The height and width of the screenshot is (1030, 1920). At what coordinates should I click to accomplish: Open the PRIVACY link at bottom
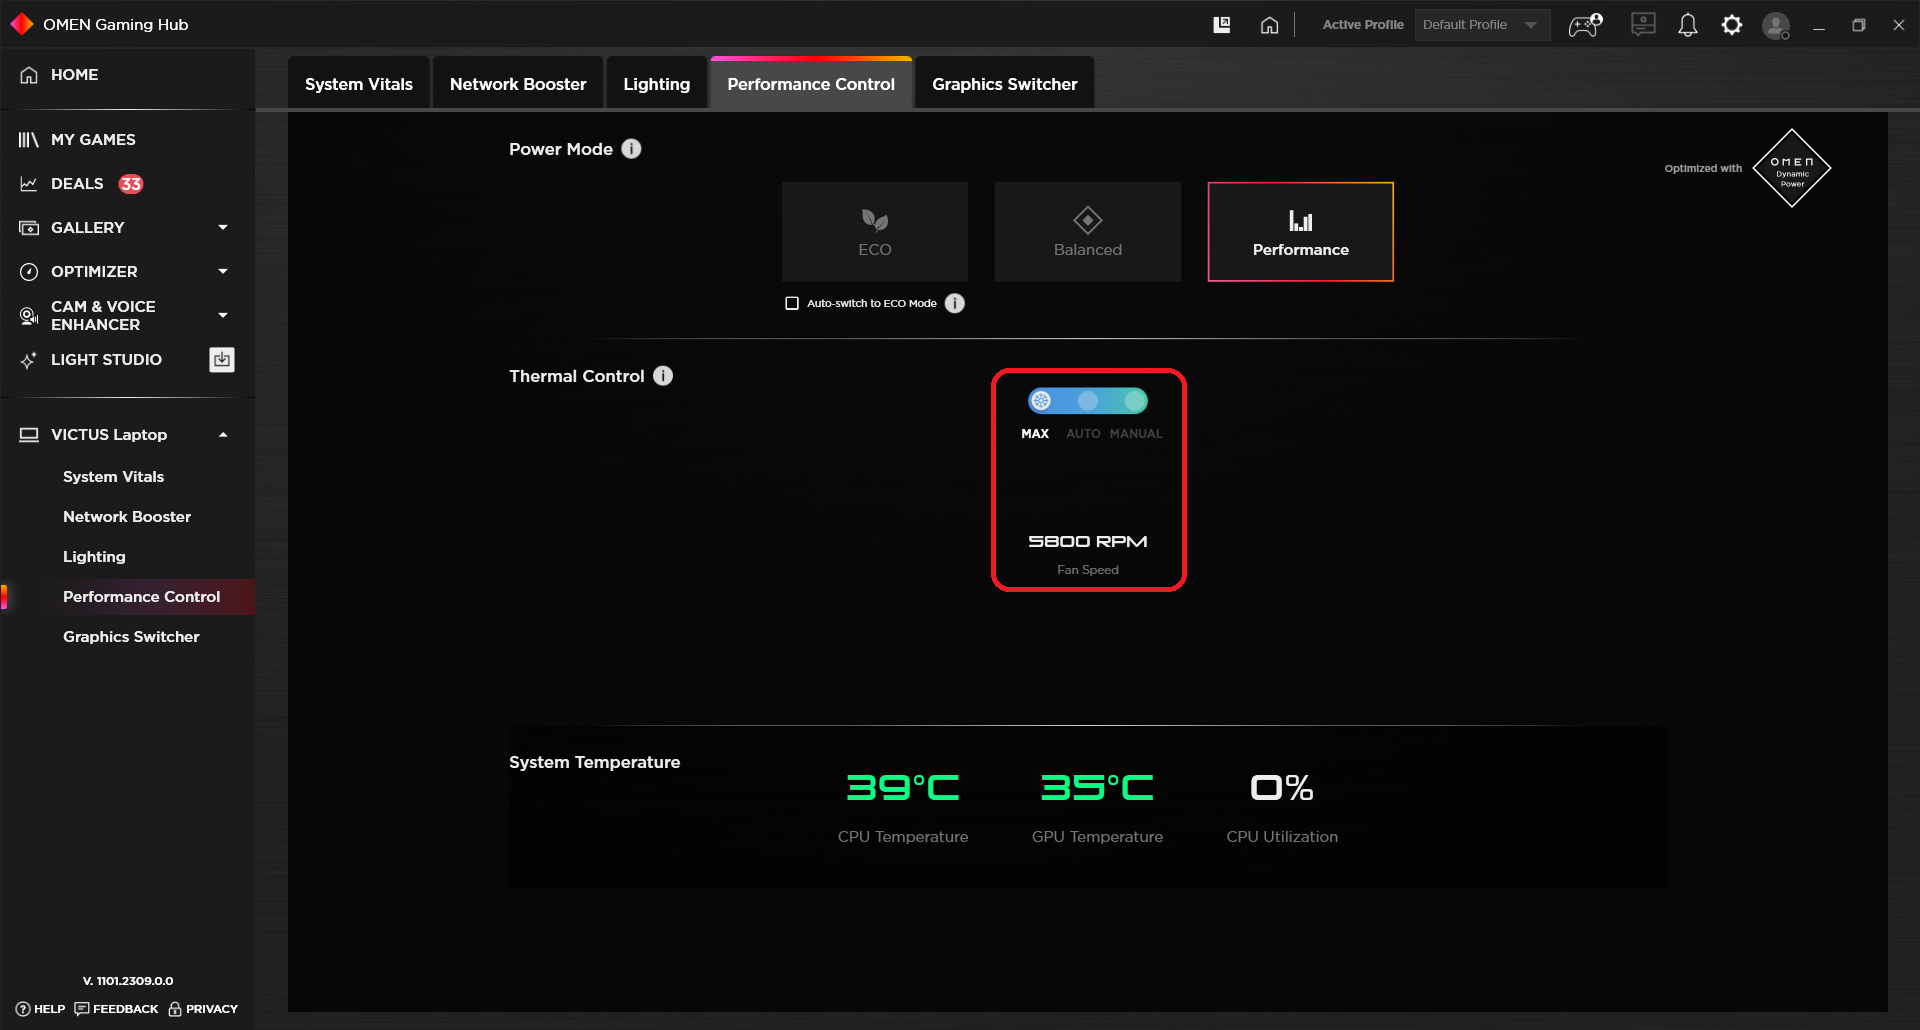[x=211, y=1008]
